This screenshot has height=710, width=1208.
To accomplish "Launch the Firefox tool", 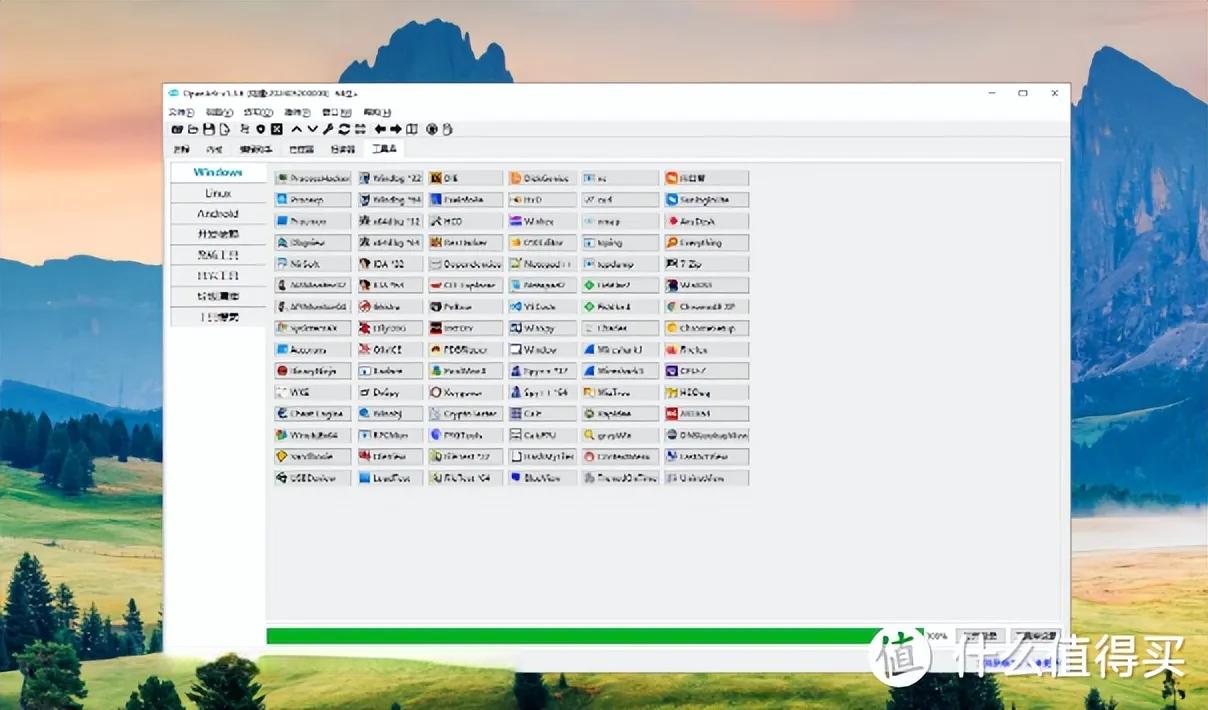I will [x=706, y=350].
